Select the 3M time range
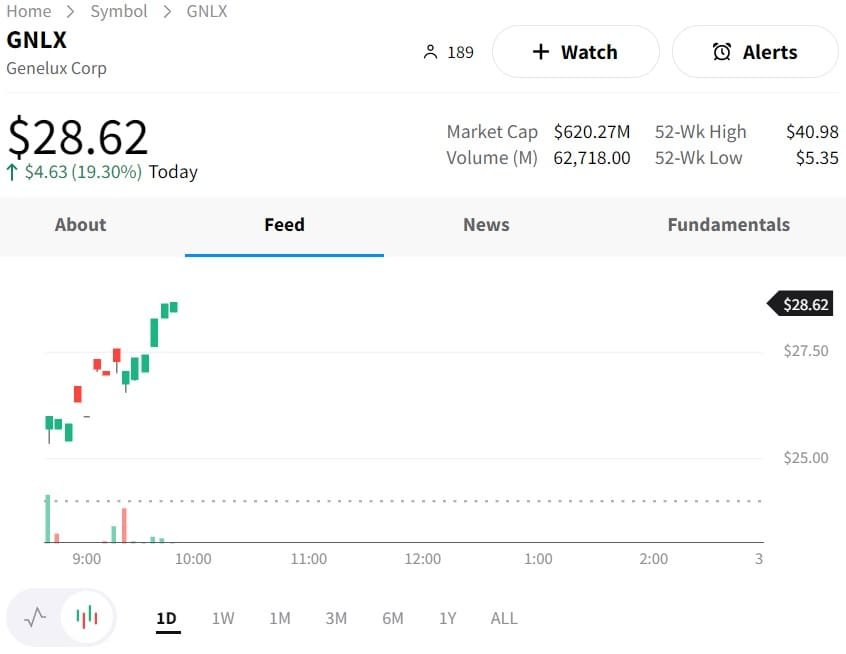846x654 pixels. coord(336,618)
